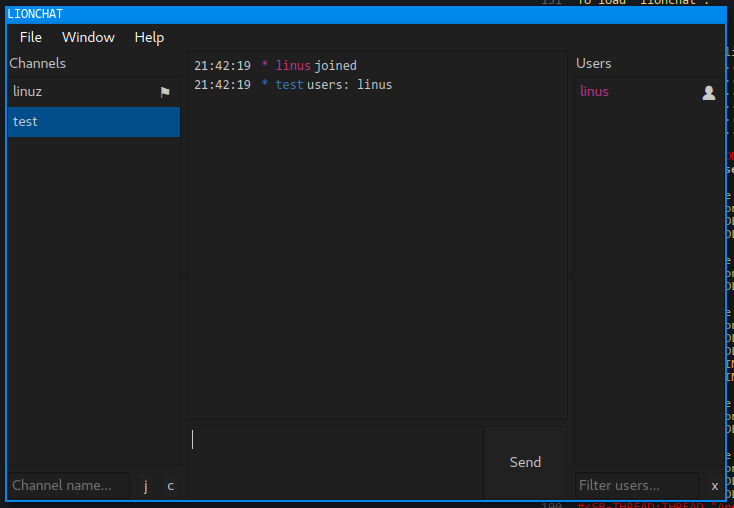Open the Window menu
Image resolution: width=734 pixels, height=508 pixels.
pos(88,37)
